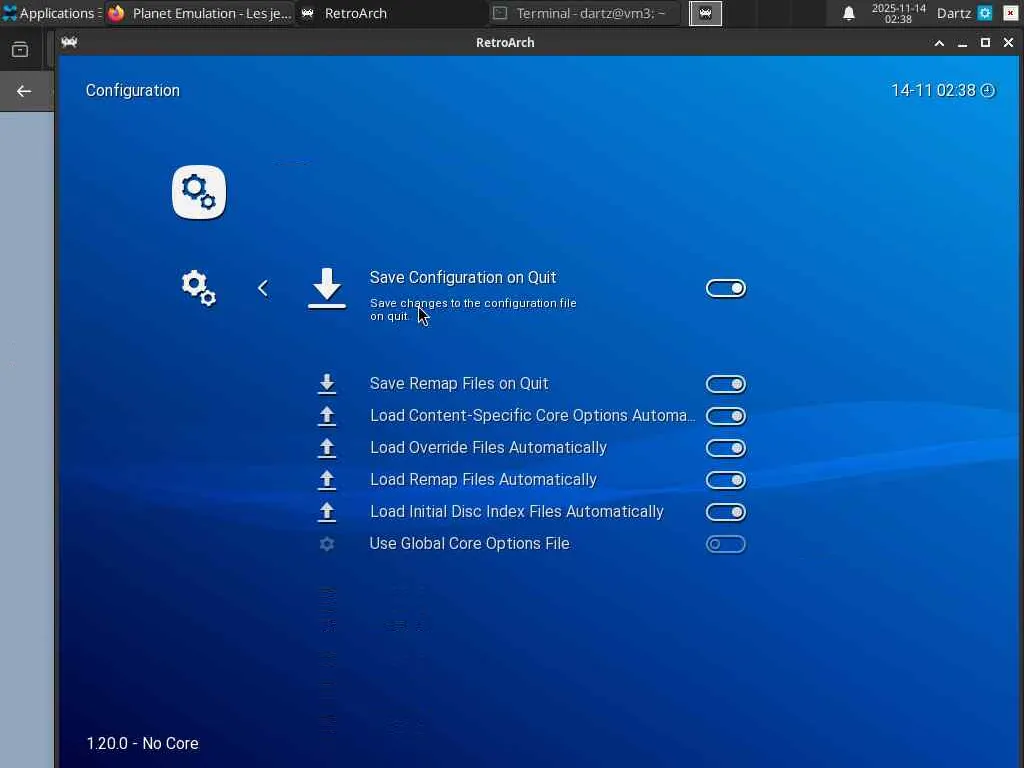Screen dimensions: 1024x768
Task: Click upload icon beside Load Remap Files Automatically
Action: [327, 480]
